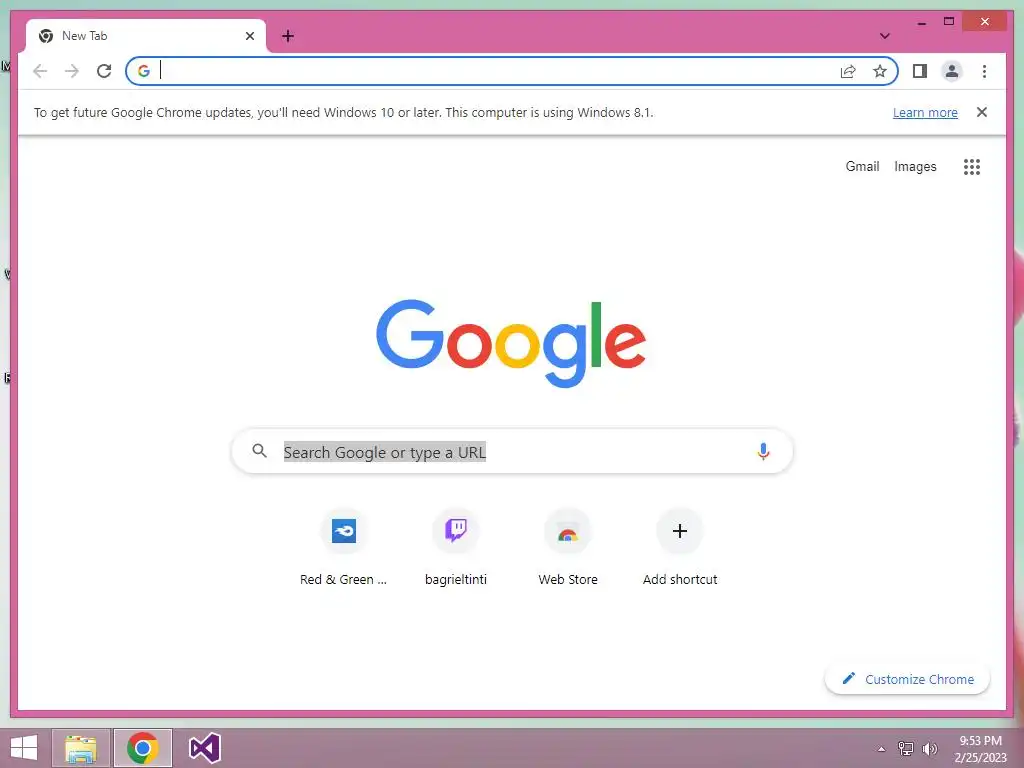Click the Chrome taskbar icon
Image resolution: width=1024 pixels, height=768 pixels.
click(142, 748)
